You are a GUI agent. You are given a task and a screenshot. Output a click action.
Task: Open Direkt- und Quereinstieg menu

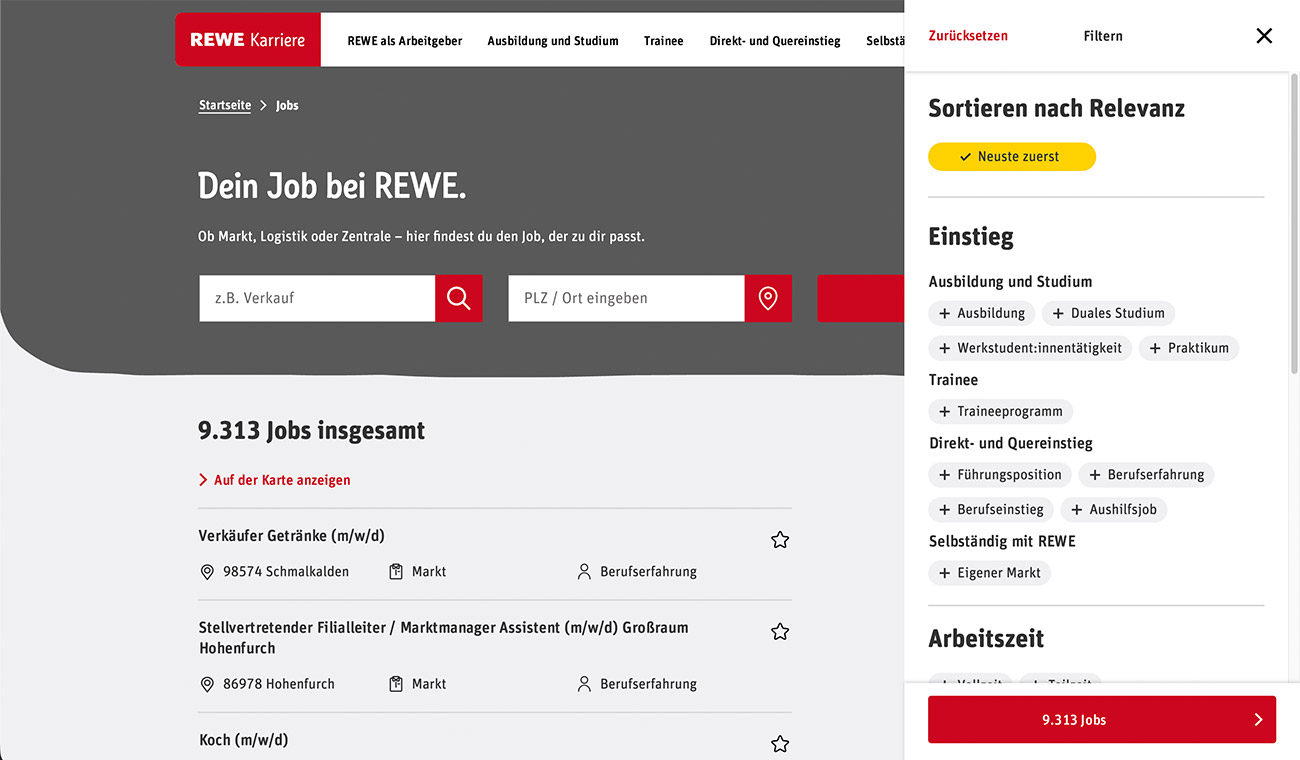click(775, 41)
